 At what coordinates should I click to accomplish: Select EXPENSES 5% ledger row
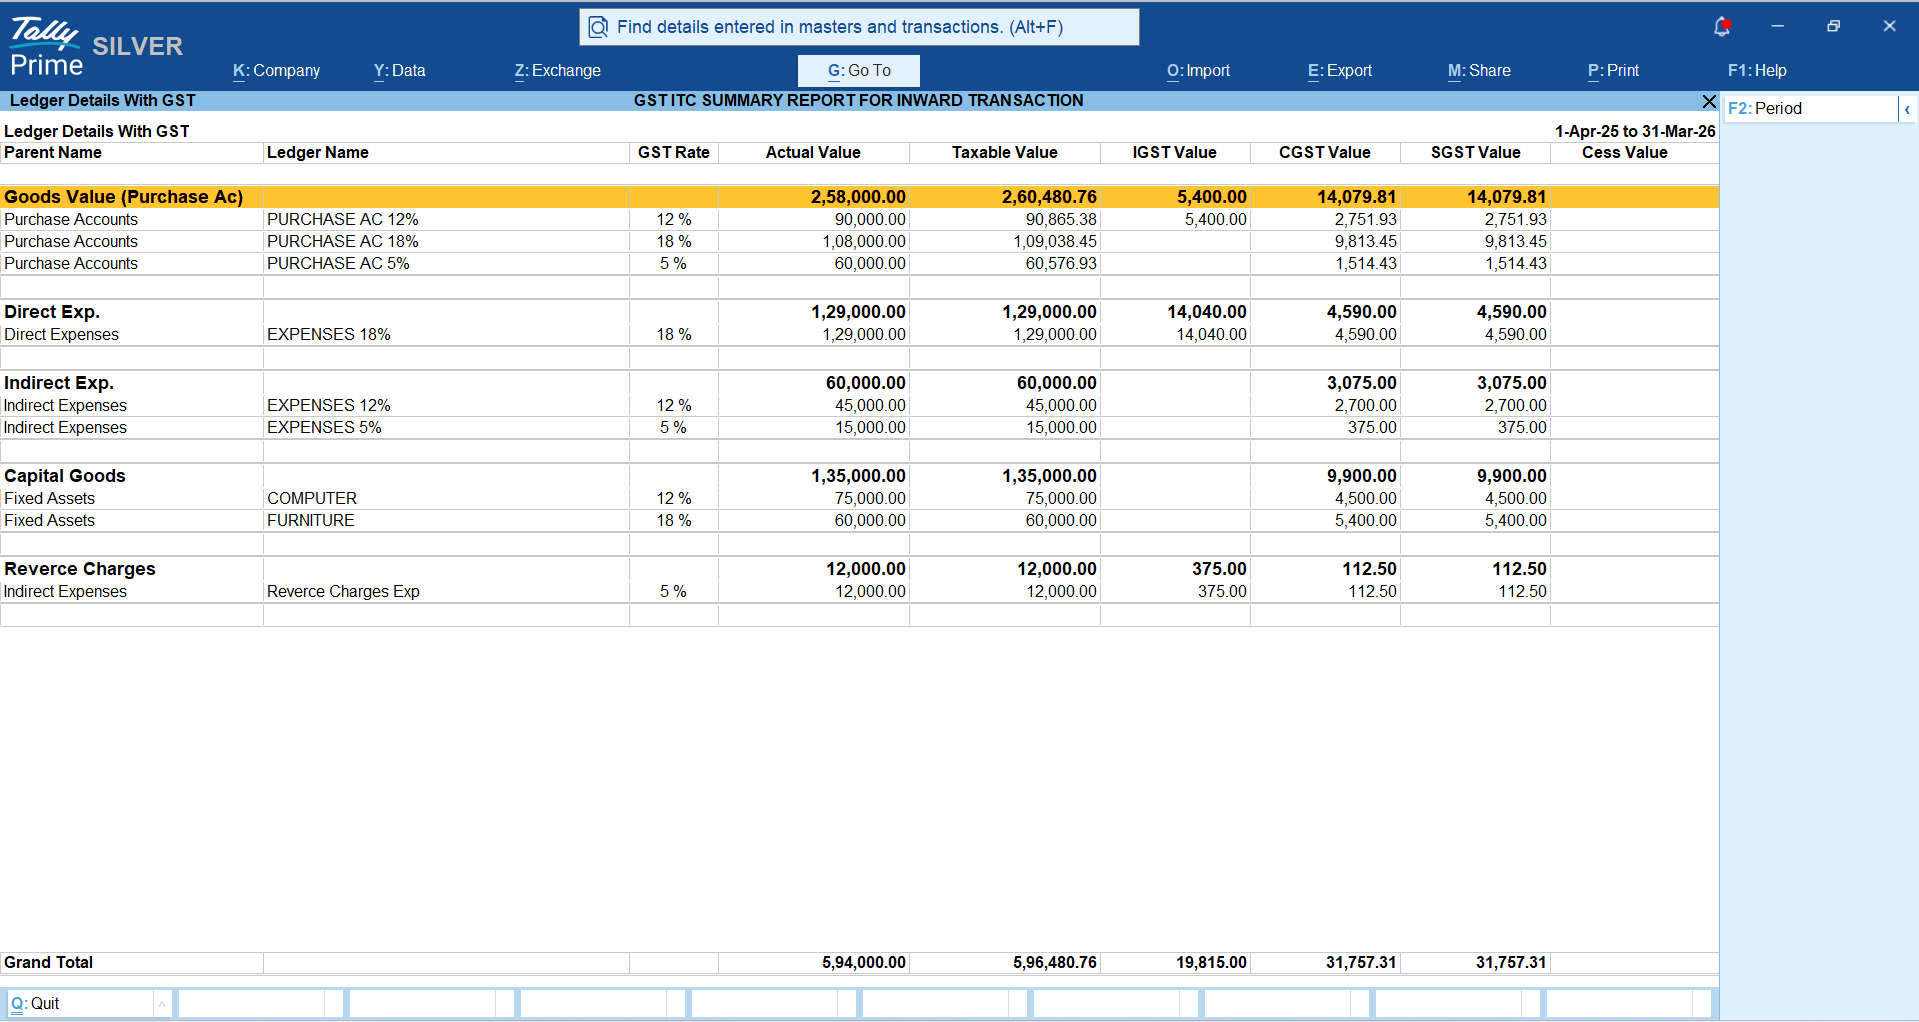coord(859,428)
